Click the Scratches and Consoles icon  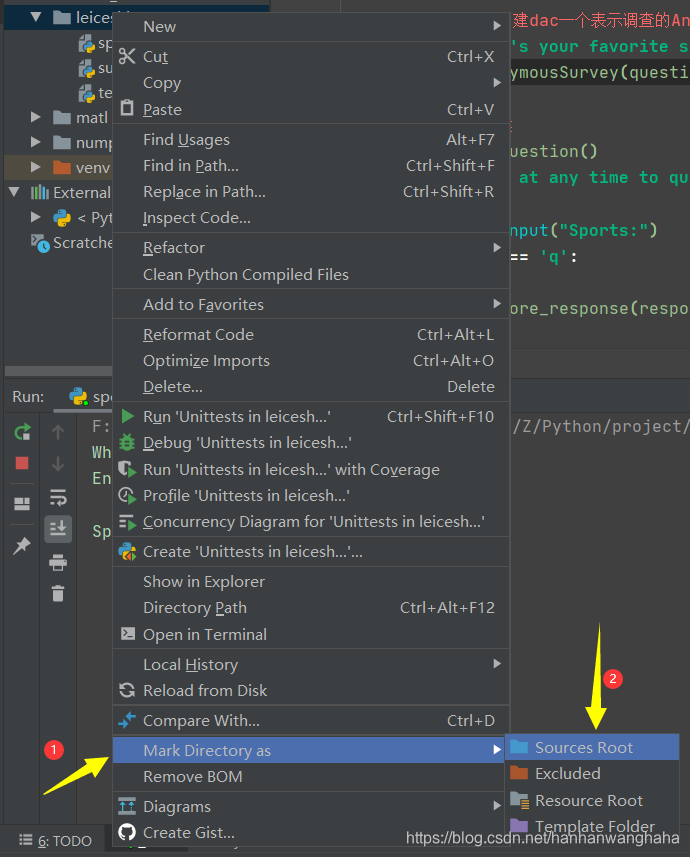[40, 243]
